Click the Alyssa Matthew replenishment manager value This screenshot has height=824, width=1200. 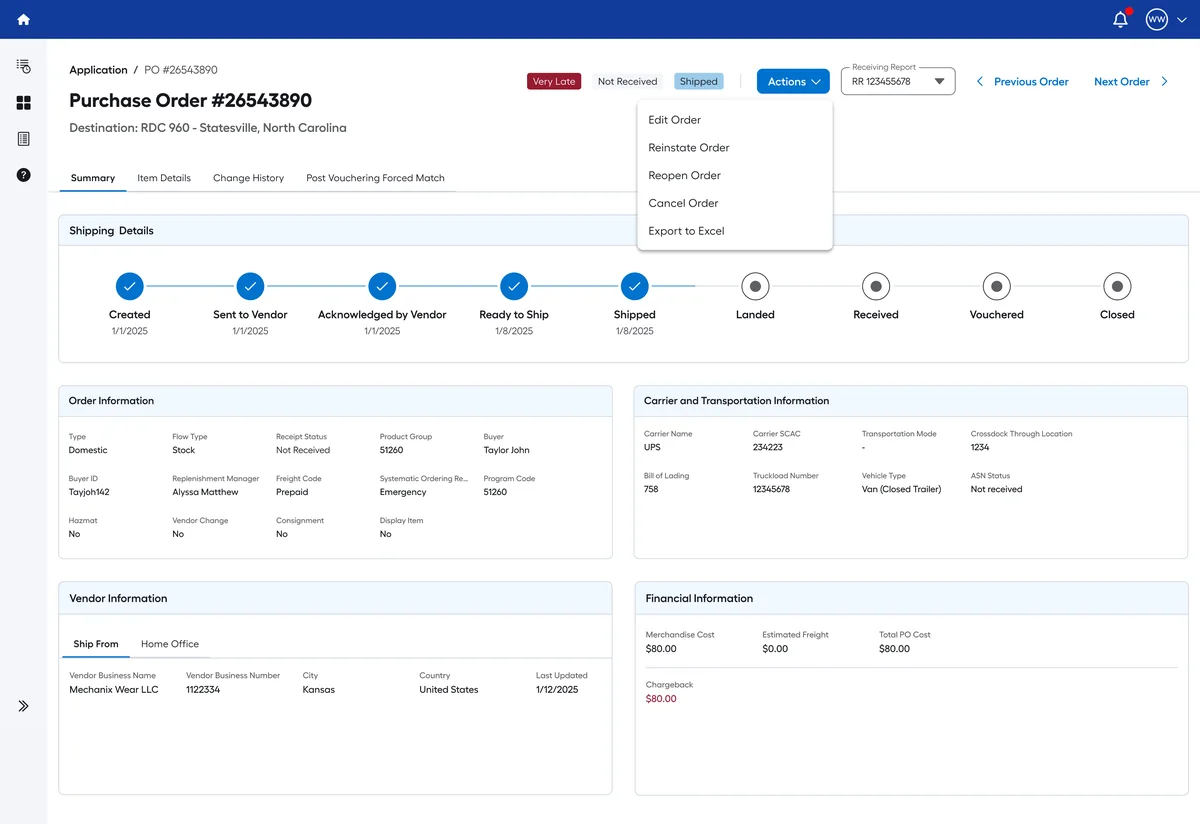205,492
